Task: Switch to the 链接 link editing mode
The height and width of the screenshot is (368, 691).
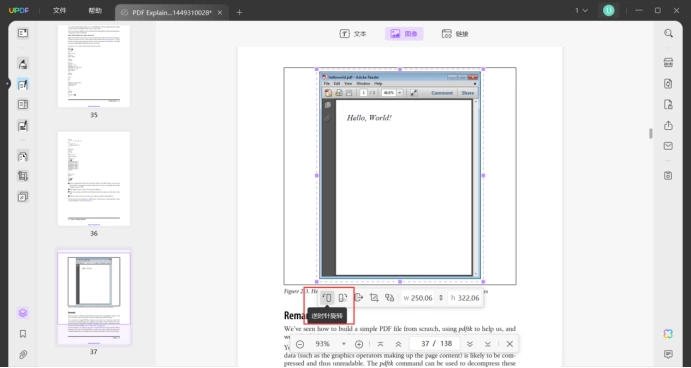Action: click(455, 34)
